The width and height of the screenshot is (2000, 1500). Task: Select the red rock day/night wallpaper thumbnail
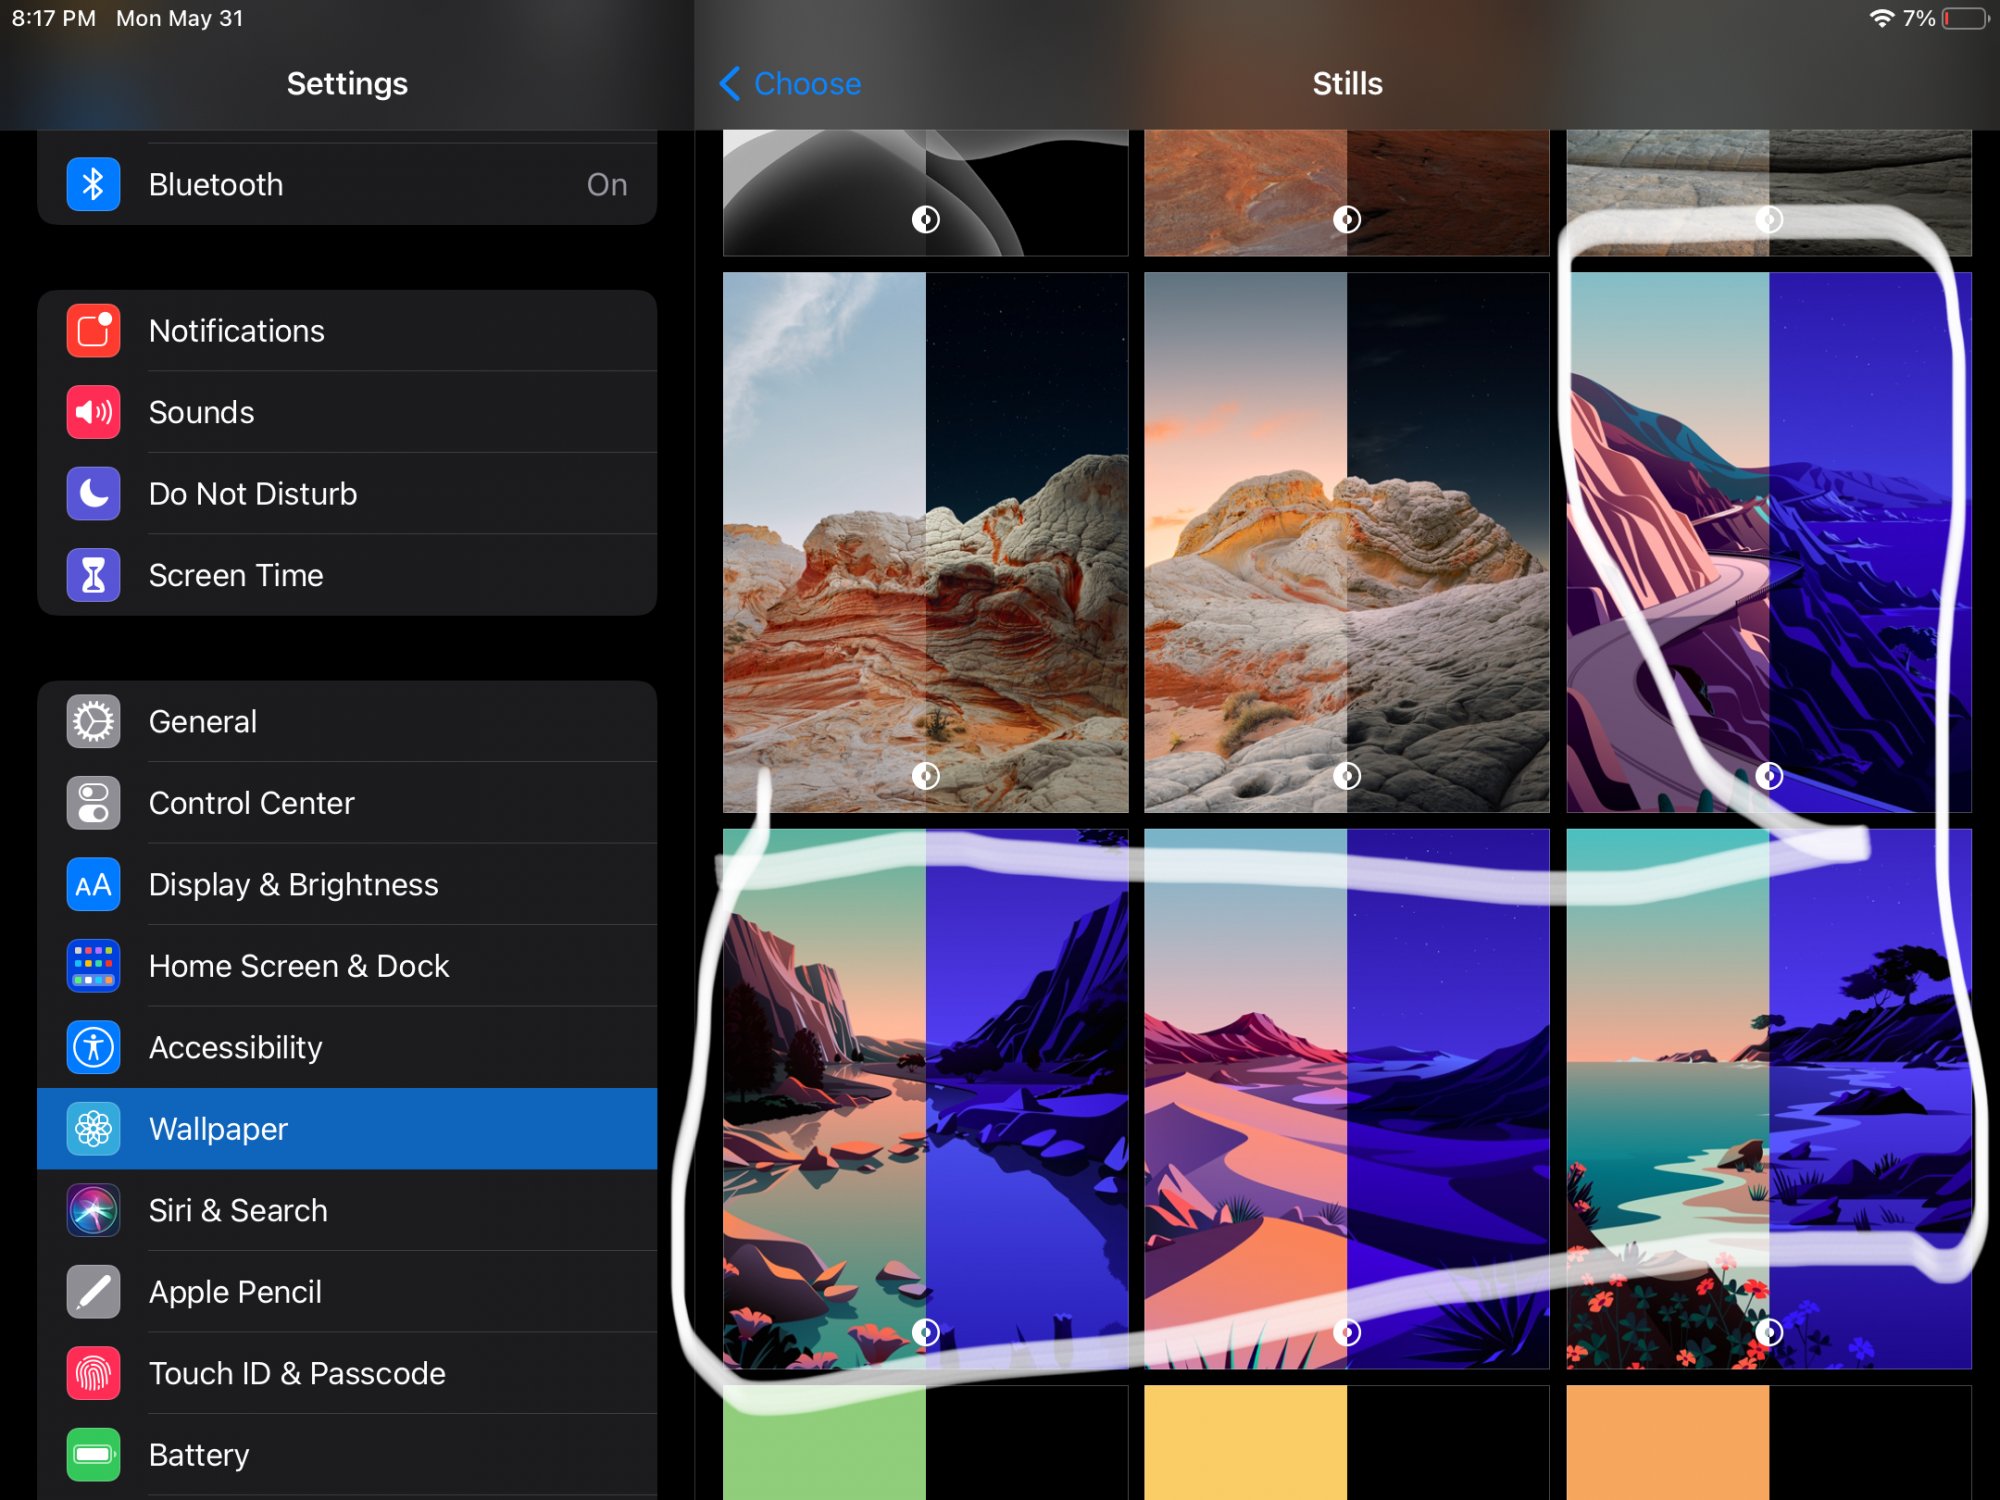[925, 540]
